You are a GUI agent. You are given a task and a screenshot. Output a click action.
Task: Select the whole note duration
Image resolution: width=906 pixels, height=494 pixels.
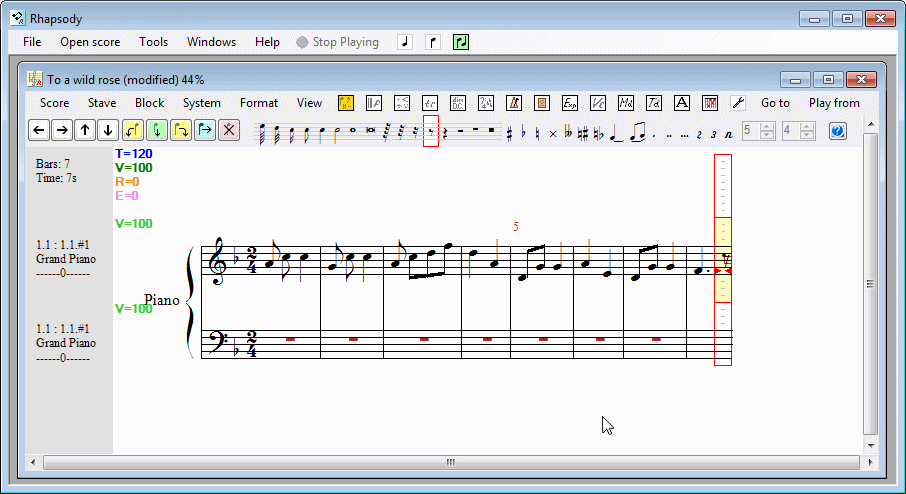353,130
